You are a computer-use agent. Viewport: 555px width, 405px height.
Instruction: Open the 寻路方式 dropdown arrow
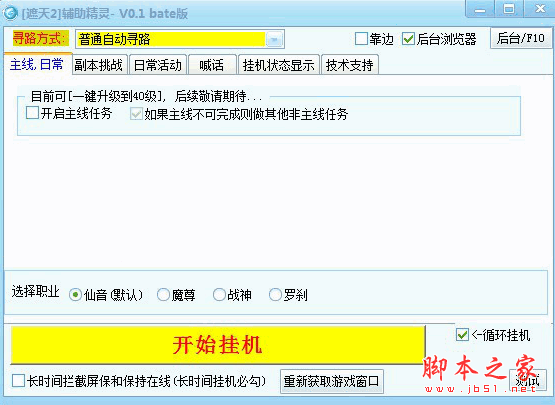274,39
